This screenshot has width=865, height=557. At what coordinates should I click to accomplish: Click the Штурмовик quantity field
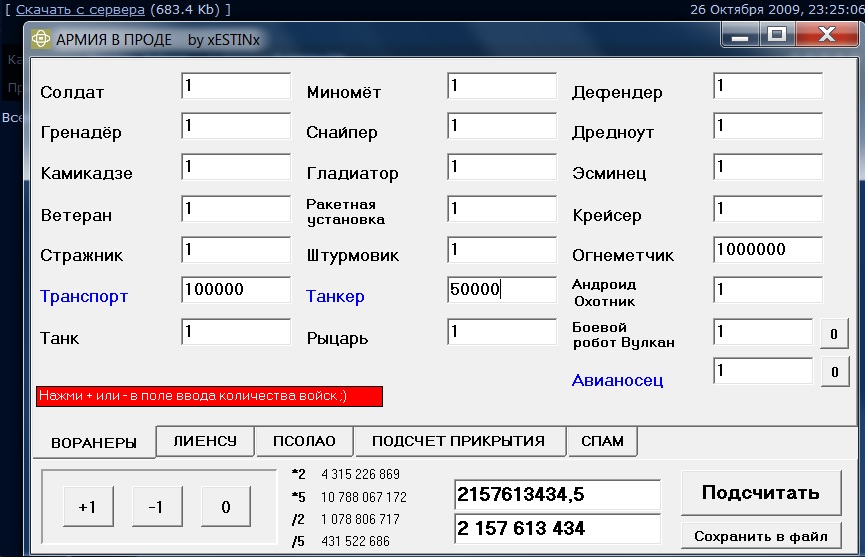click(502, 250)
